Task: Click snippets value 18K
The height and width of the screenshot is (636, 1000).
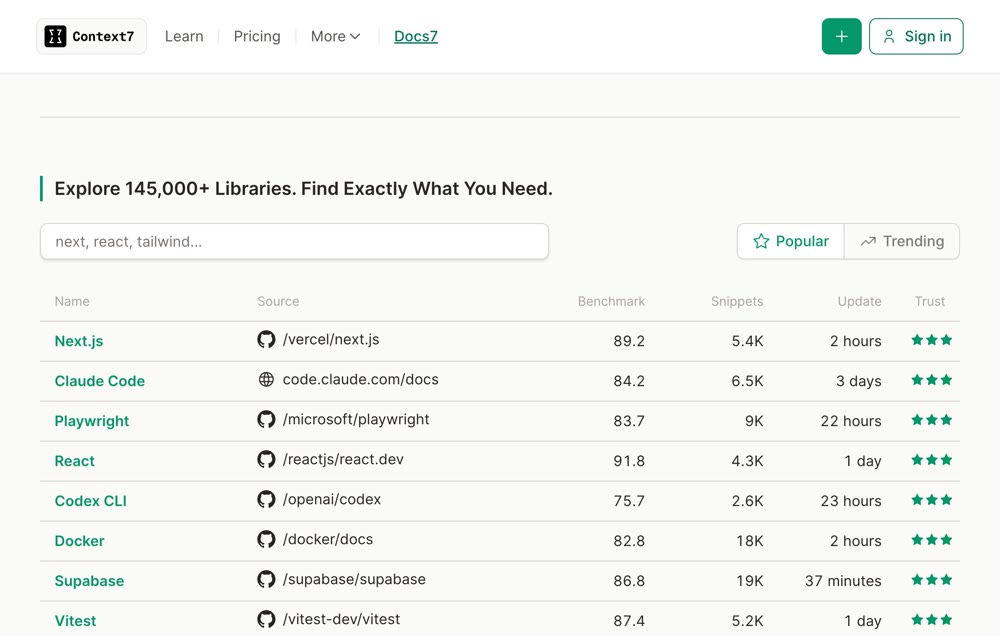Action: (x=749, y=541)
